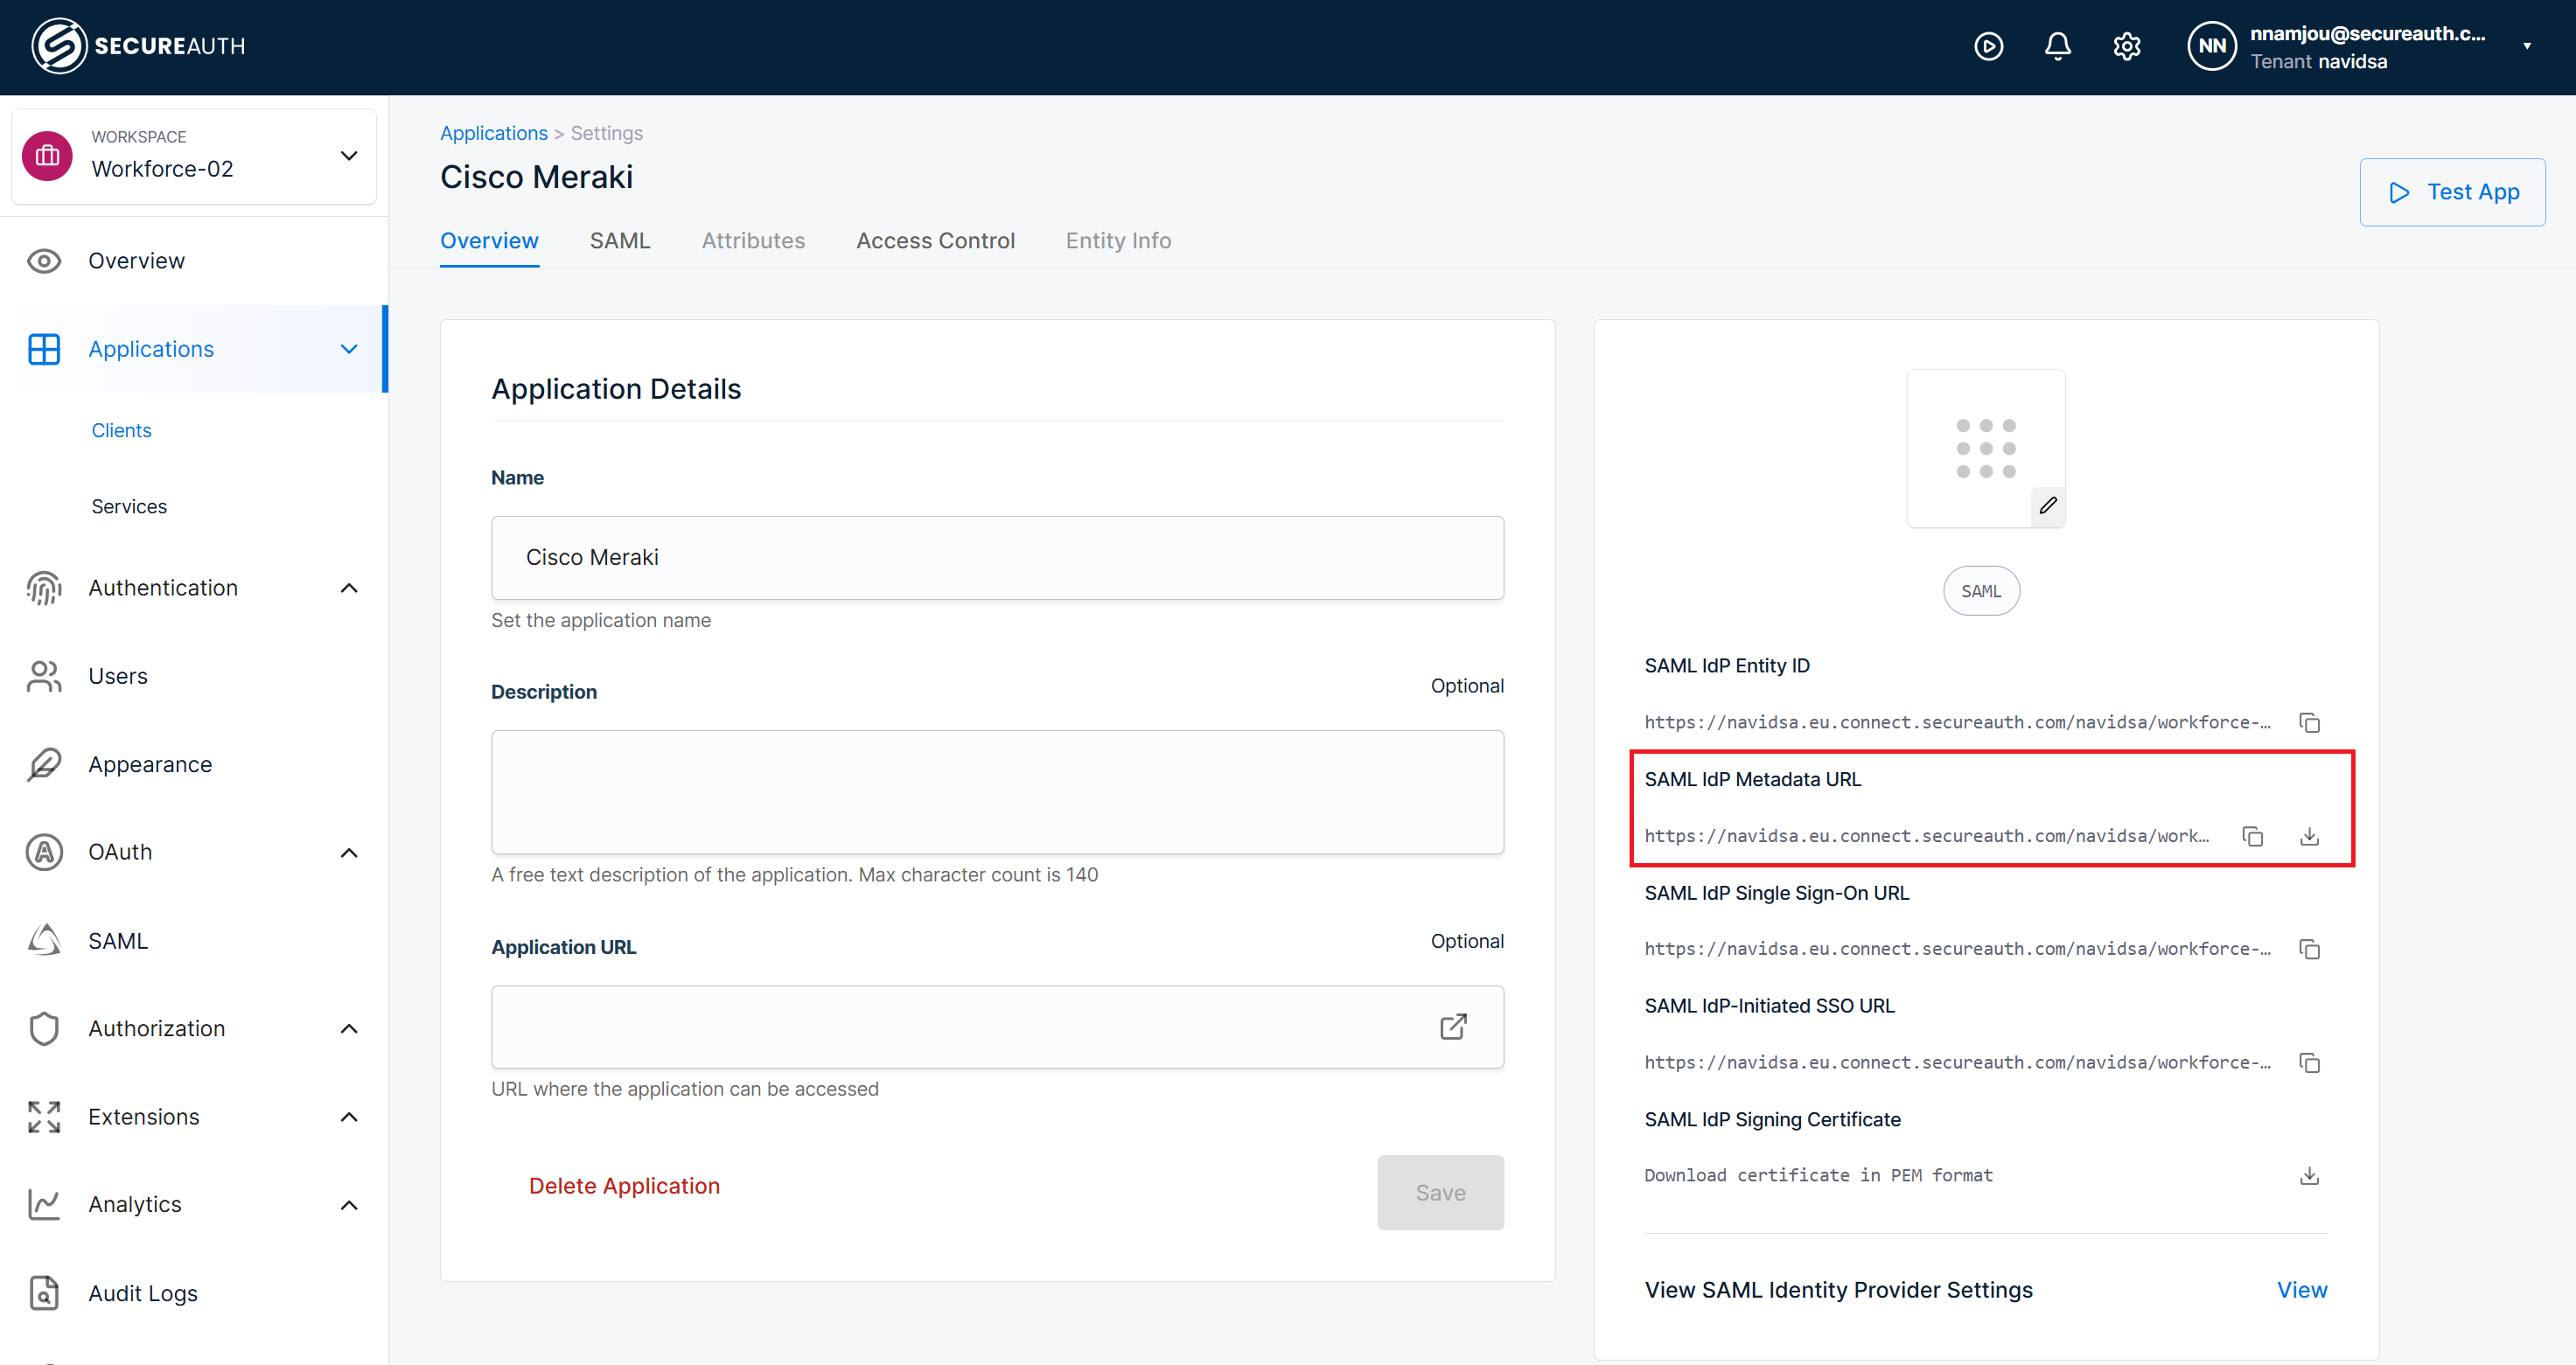The width and height of the screenshot is (2576, 1365).
Task: Copy the SAML IdP Metadata URL
Action: pyautogui.click(x=2252, y=836)
